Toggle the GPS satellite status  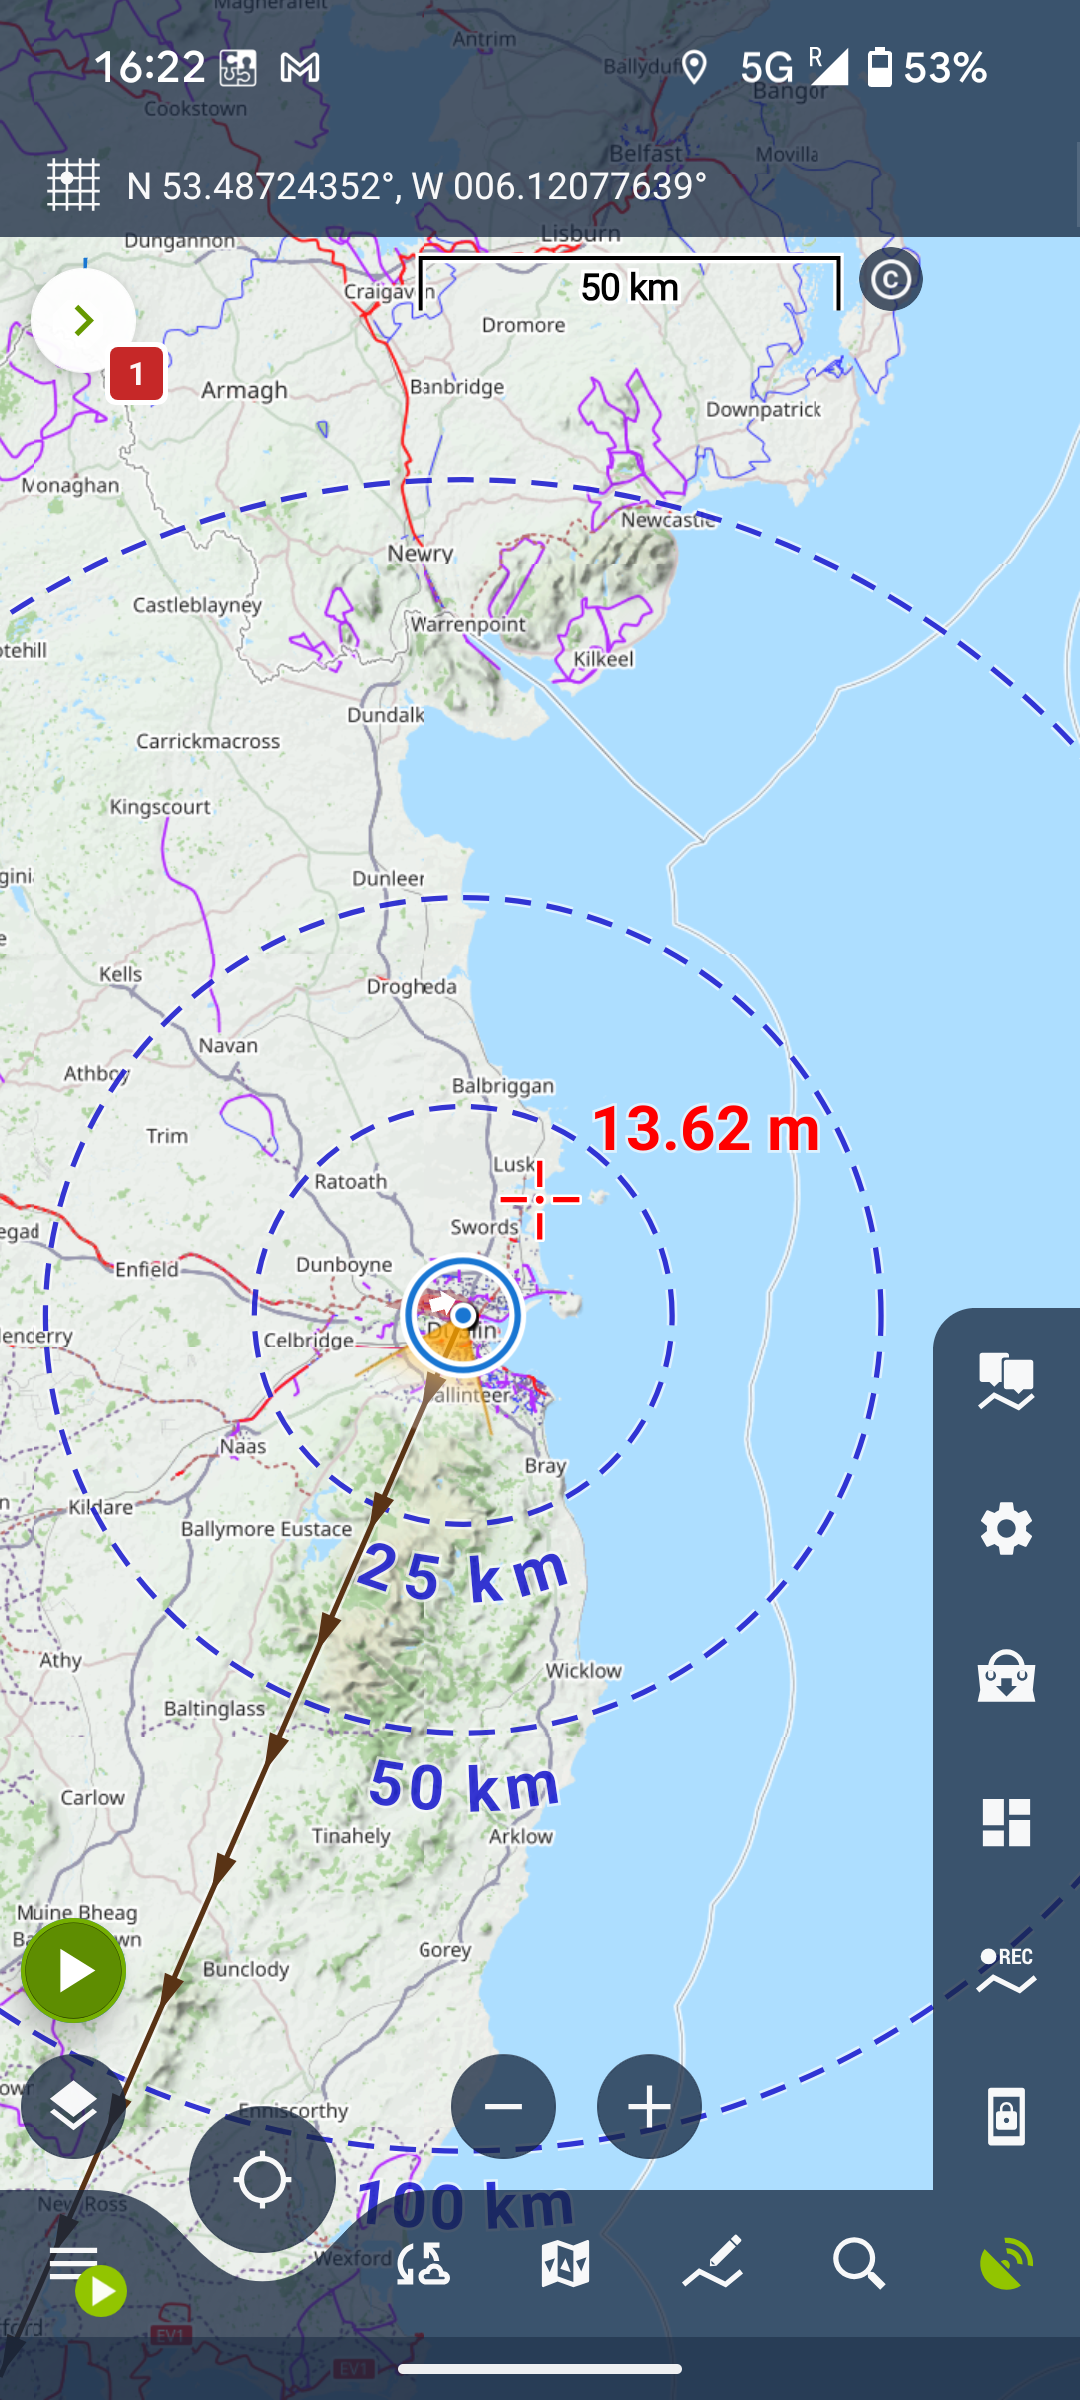click(x=1006, y=2264)
